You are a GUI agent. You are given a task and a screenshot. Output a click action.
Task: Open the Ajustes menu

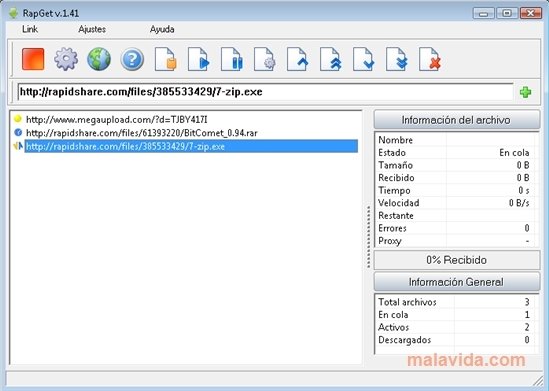click(92, 29)
